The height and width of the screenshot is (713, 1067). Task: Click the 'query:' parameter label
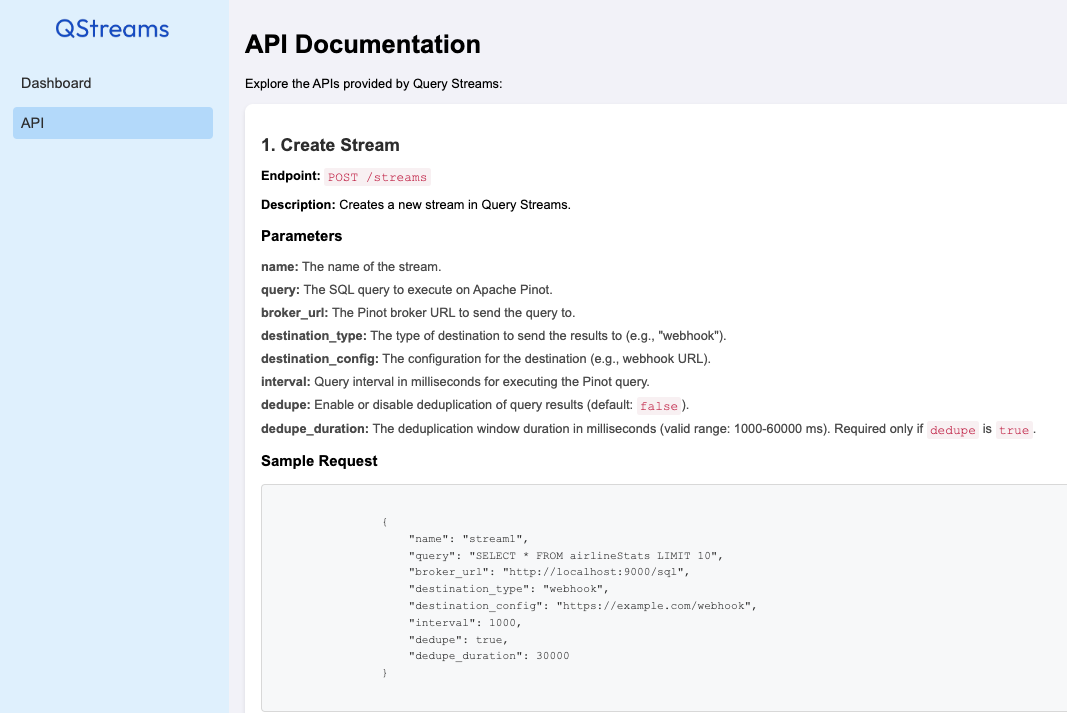(x=280, y=289)
